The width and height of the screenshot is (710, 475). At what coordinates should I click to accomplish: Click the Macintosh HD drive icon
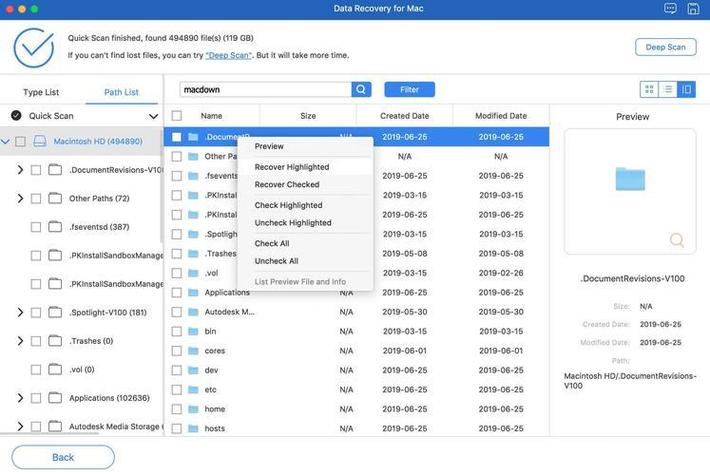[39, 141]
